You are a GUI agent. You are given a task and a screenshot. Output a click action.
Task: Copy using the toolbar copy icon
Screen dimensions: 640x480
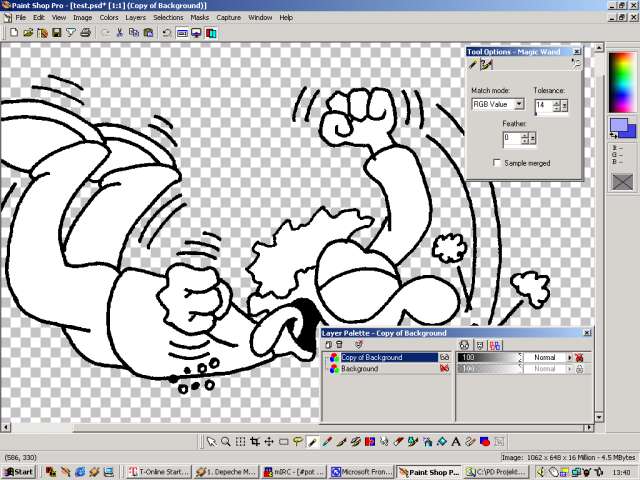click(134, 33)
